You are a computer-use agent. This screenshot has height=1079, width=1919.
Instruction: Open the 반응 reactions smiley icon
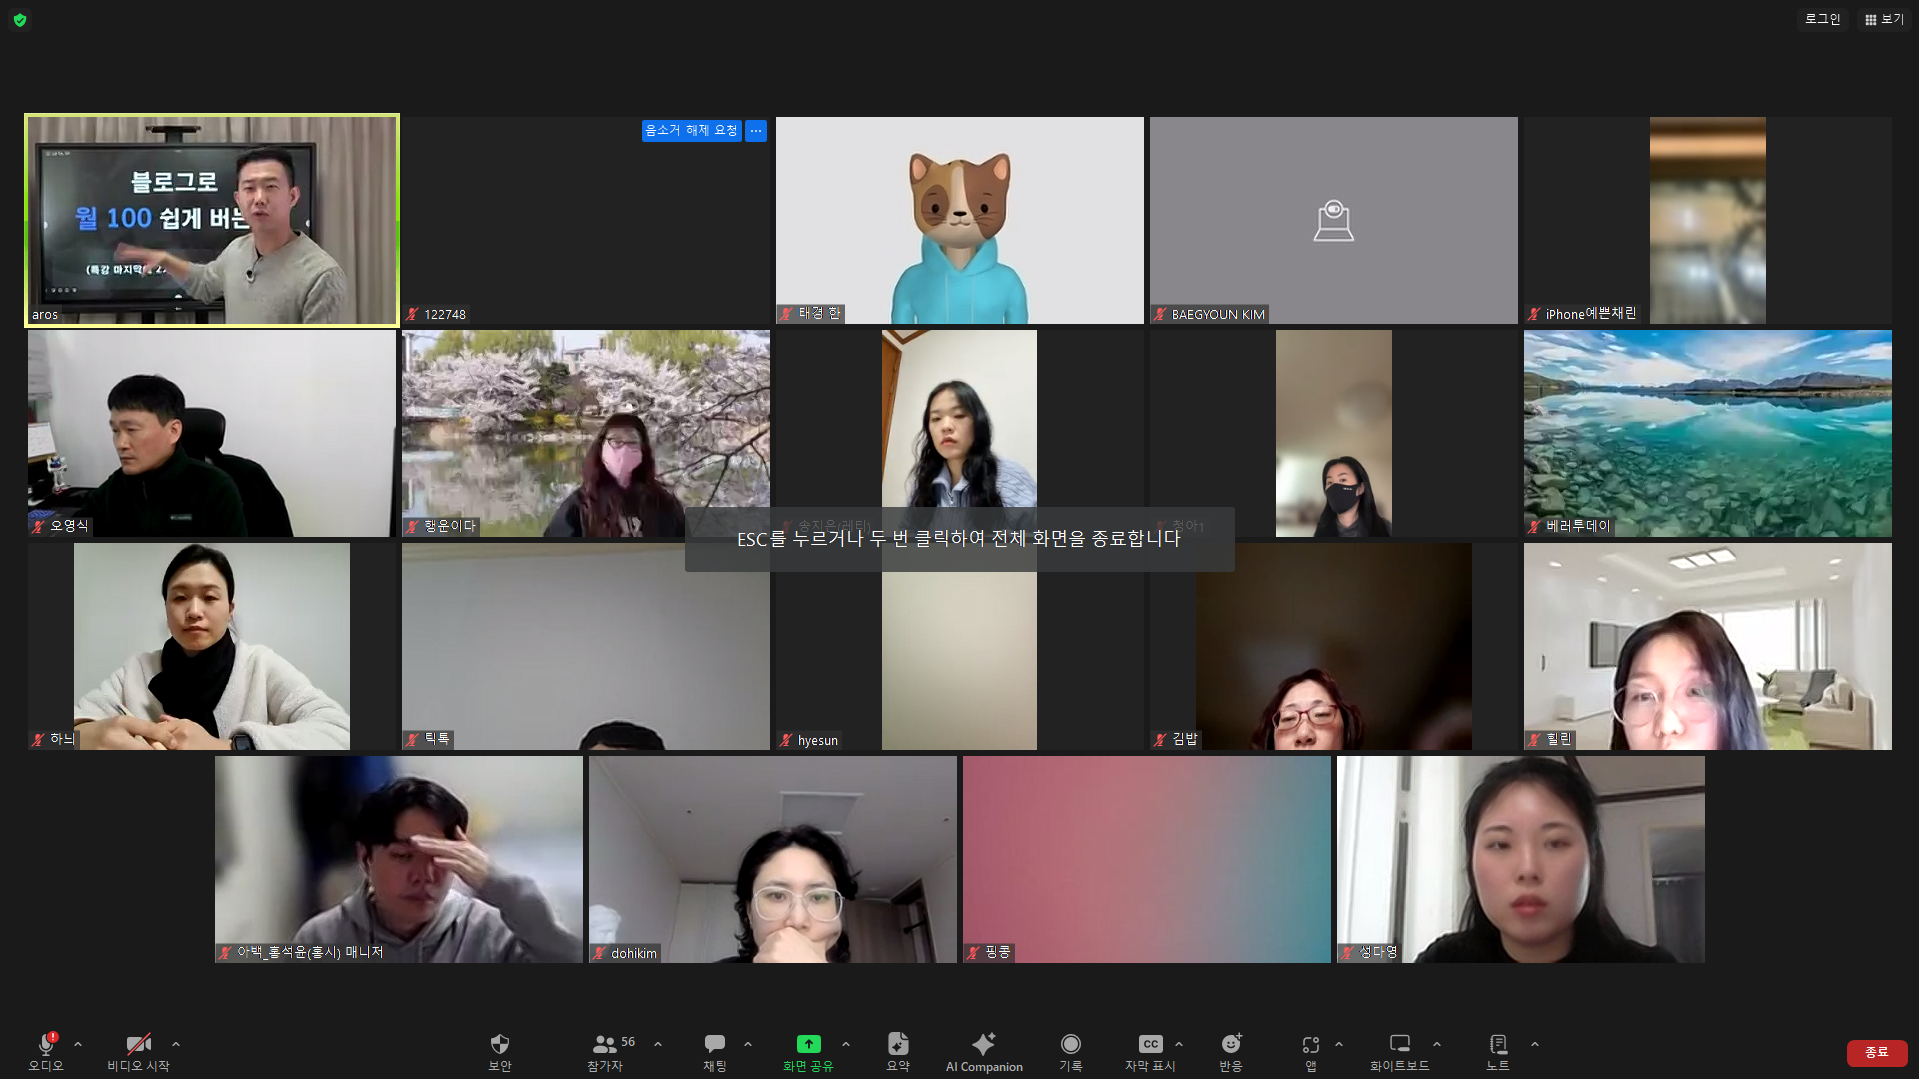pos(1231,1044)
